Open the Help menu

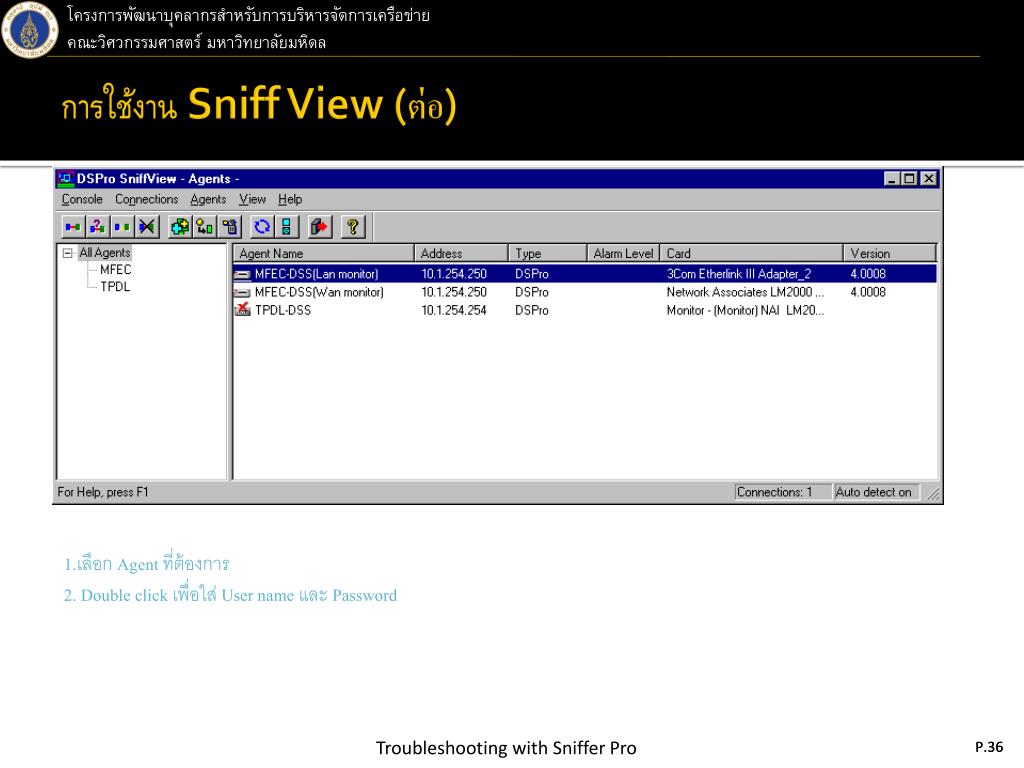click(290, 199)
